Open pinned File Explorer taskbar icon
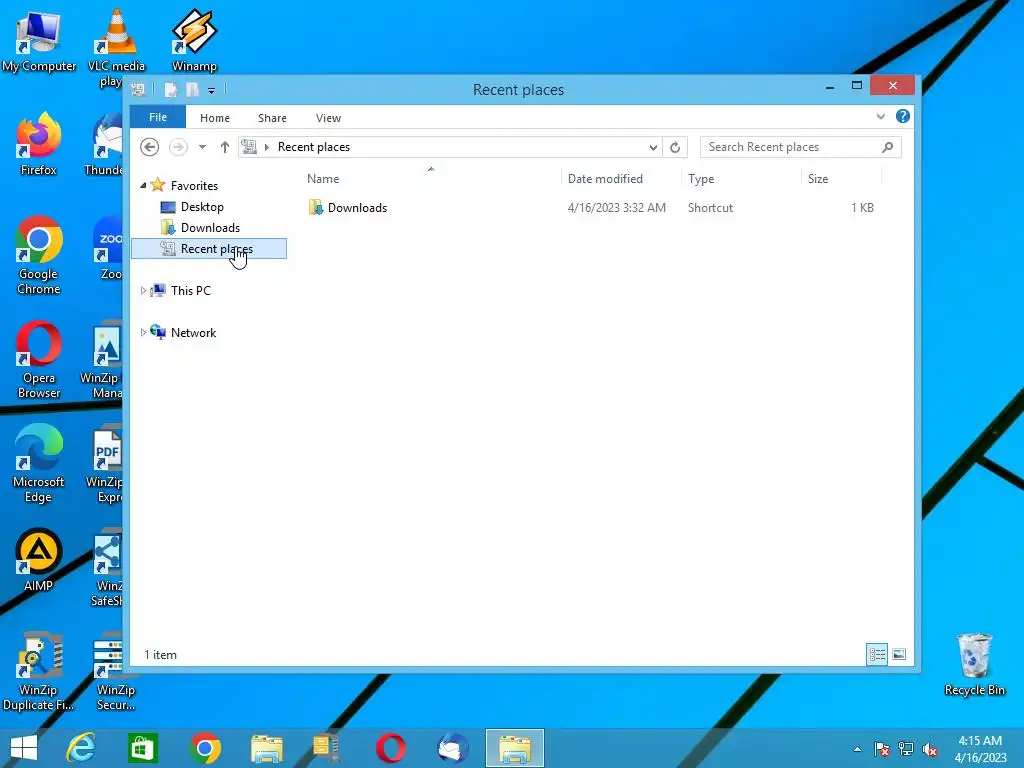 coord(266,748)
